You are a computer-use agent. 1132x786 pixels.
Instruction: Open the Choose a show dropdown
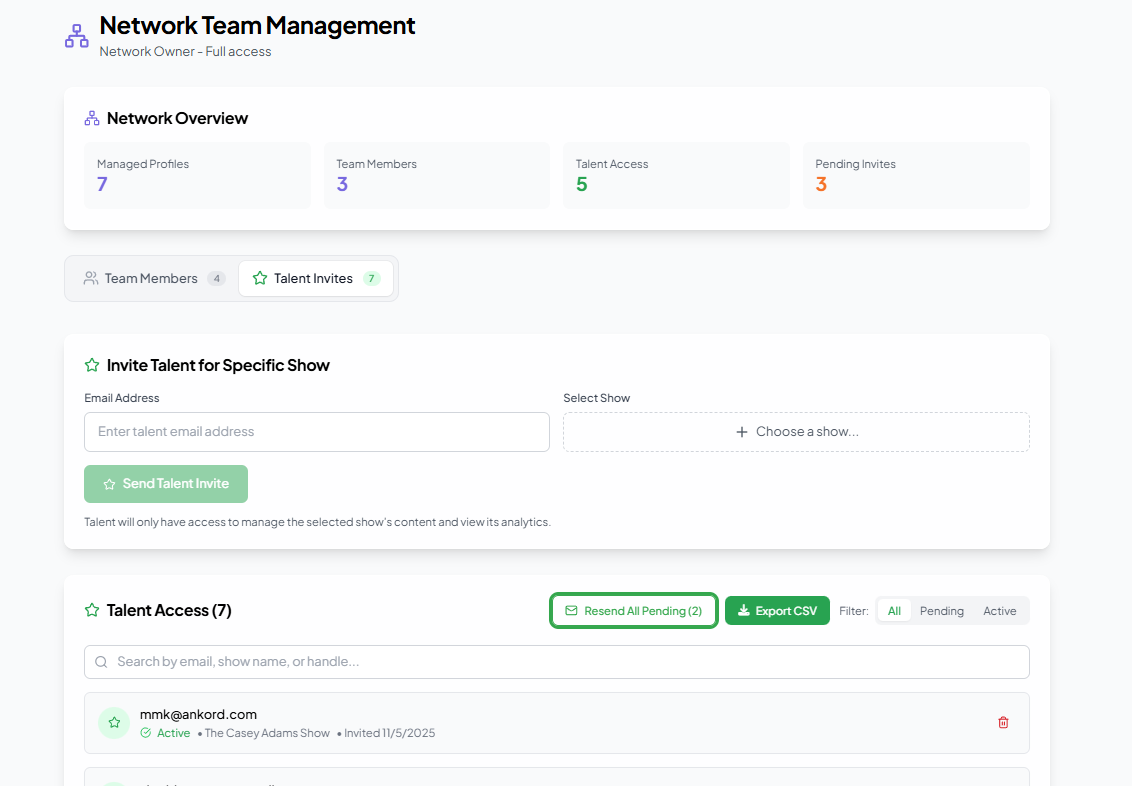pos(795,431)
